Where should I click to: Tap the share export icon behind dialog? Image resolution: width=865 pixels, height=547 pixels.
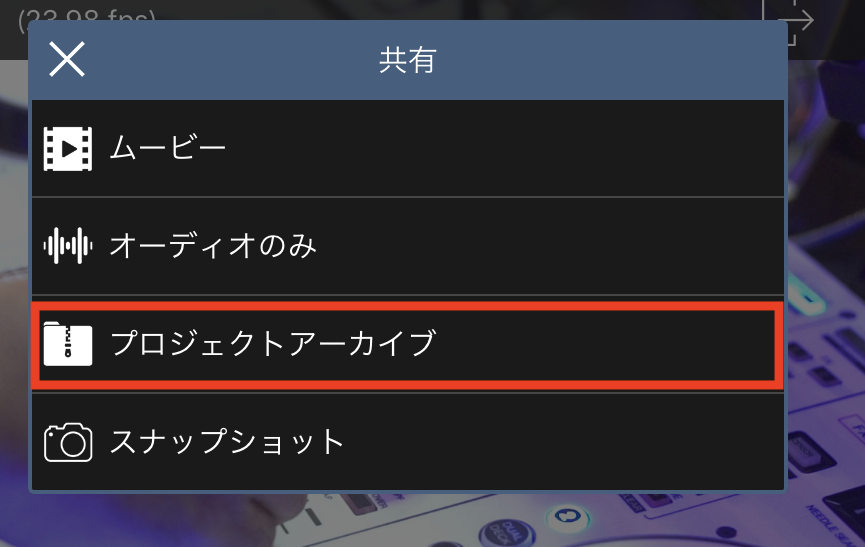(x=795, y=22)
